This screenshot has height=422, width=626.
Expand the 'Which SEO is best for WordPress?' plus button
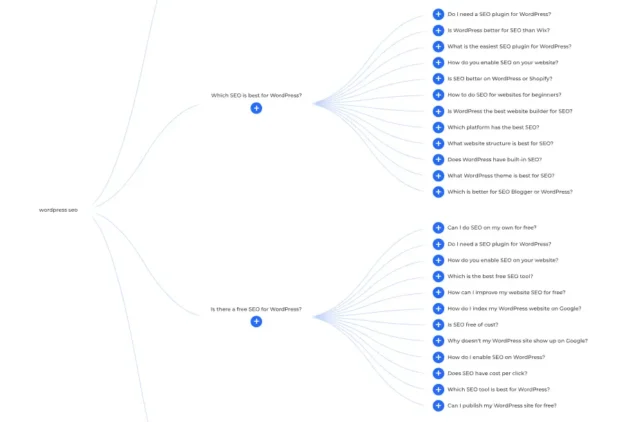pos(256,108)
